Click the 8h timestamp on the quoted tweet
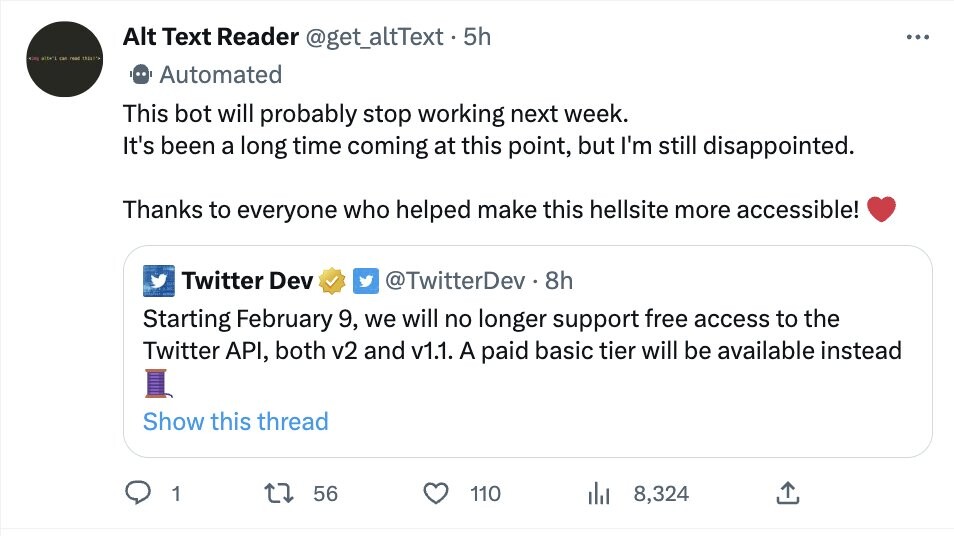 coord(560,281)
